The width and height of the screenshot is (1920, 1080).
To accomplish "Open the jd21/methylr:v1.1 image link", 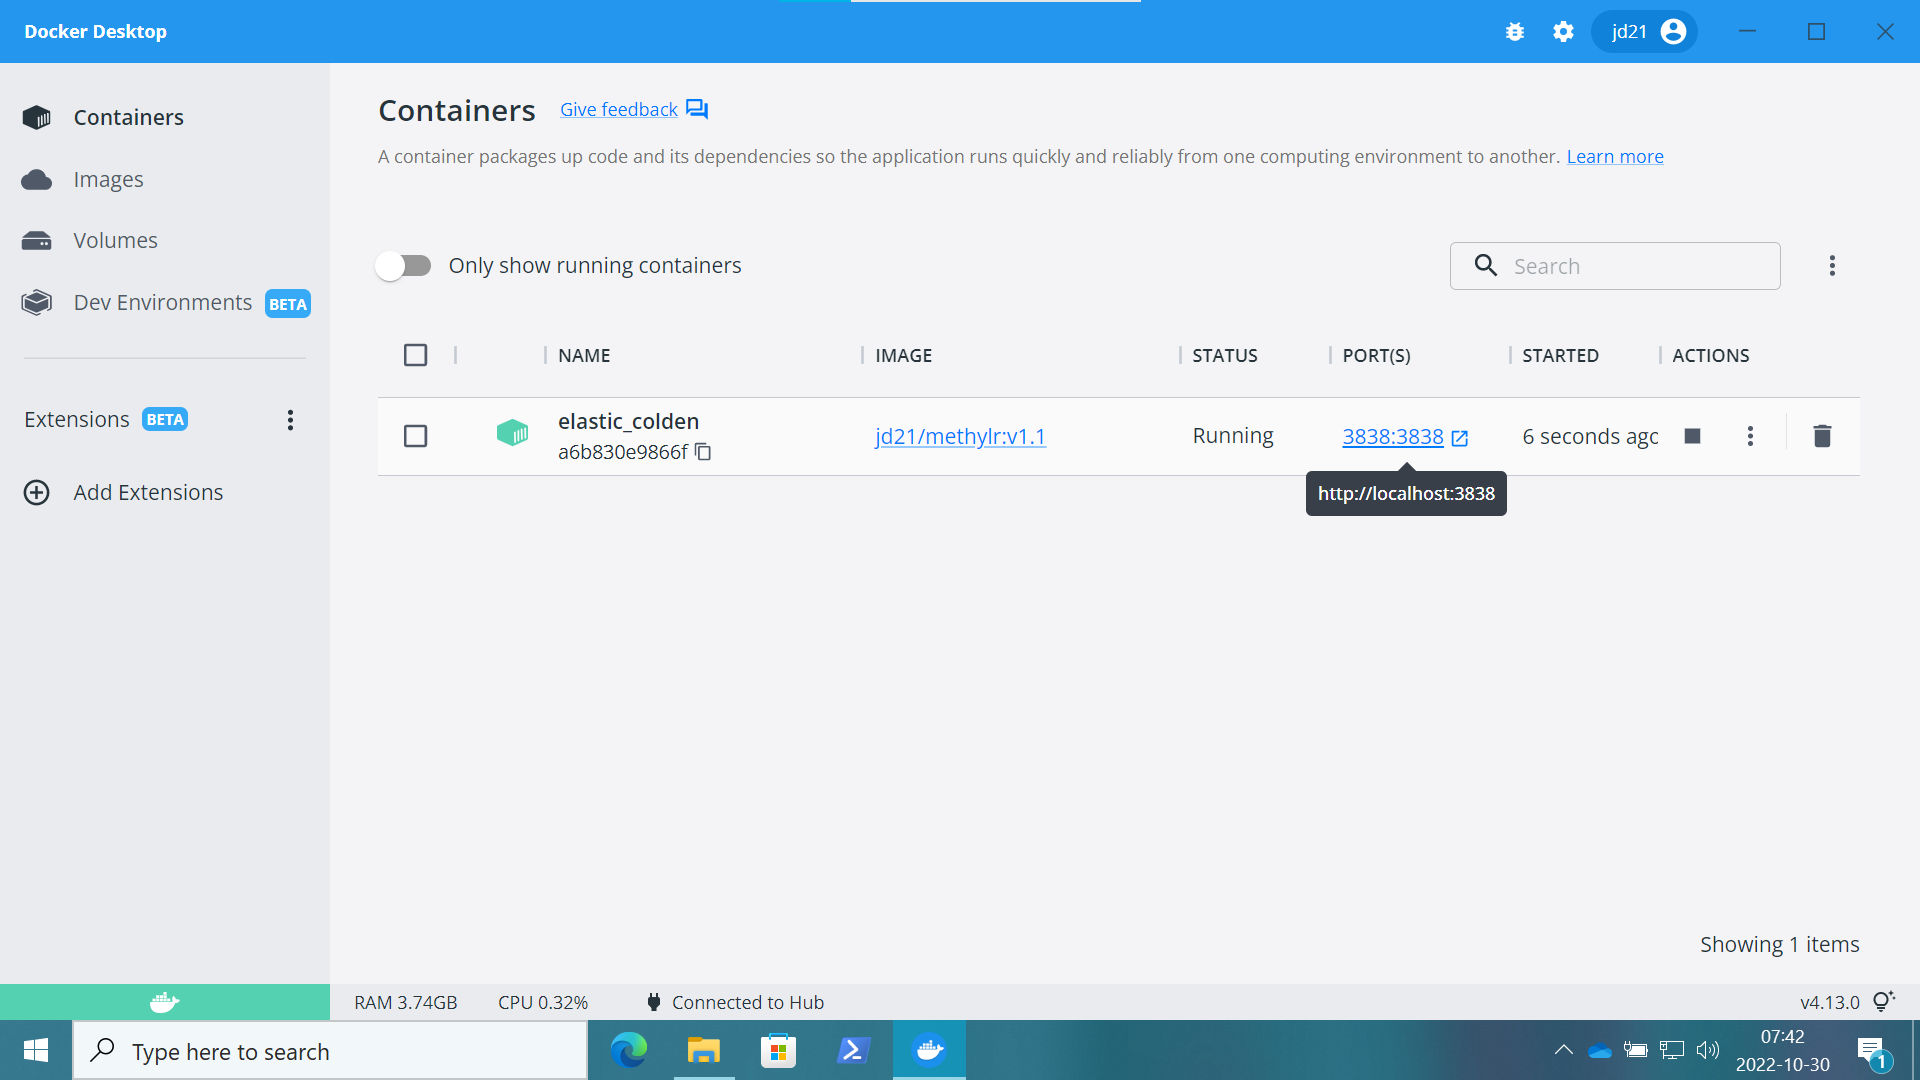I will pos(960,436).
